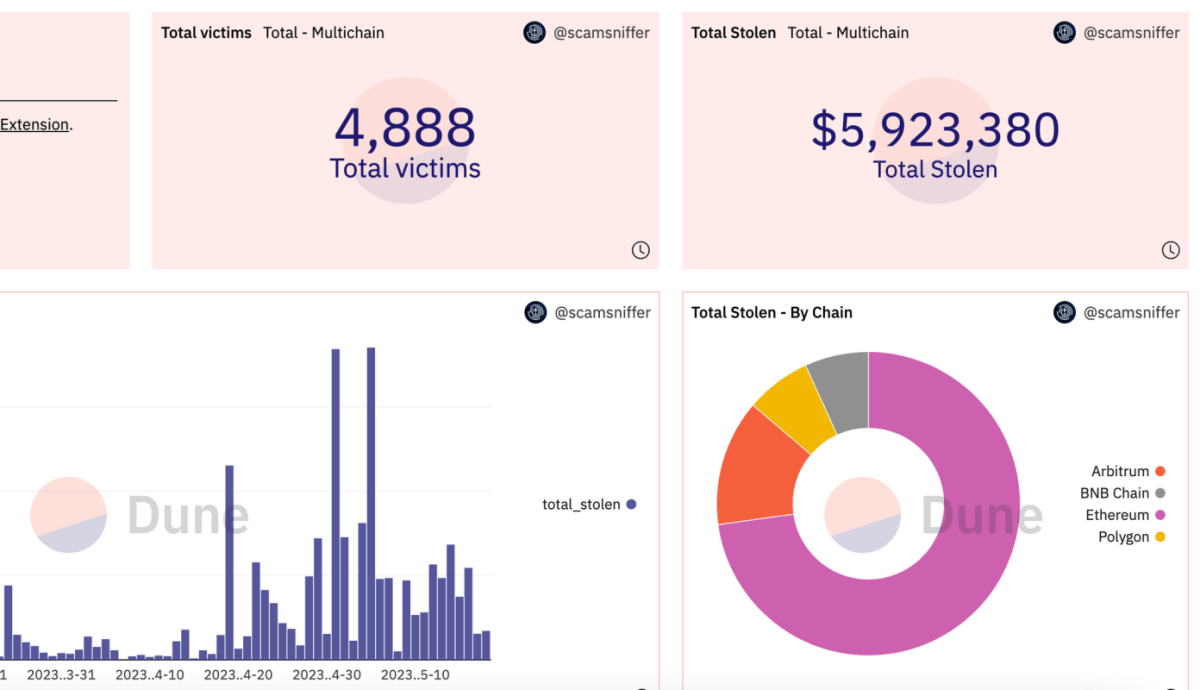Click the 2023..4-30 axis label
The width and height of the screenshot is (1200, 690).
pyautogui.click(x=327, y=675)
